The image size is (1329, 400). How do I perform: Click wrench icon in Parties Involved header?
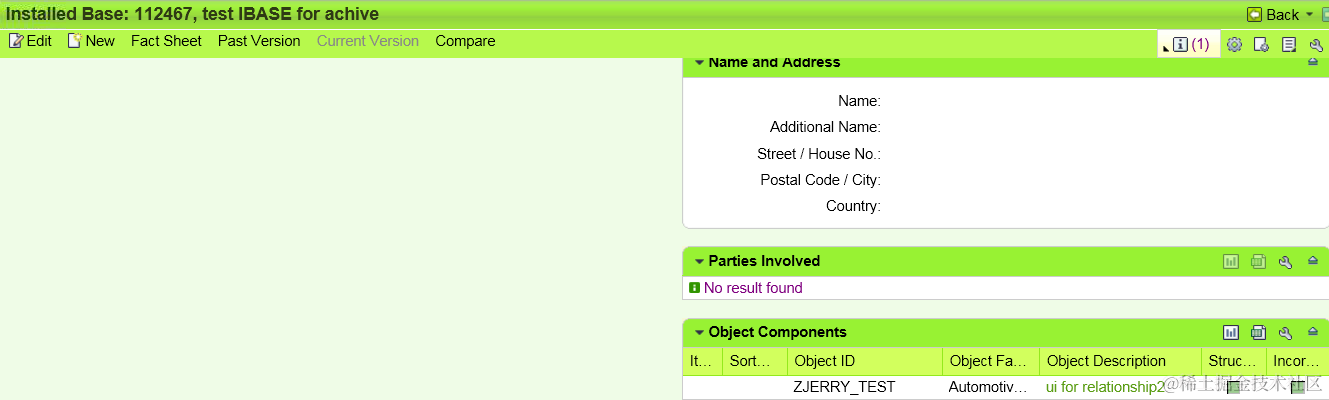1286,261
